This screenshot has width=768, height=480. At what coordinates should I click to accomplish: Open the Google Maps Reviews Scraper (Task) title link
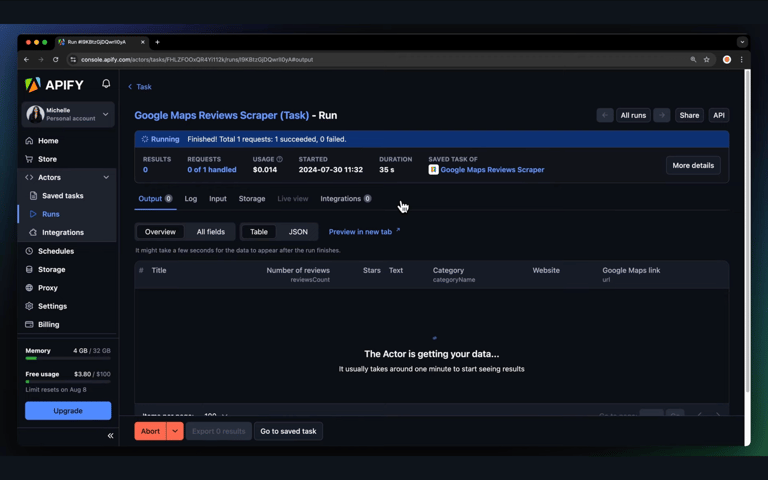point(221,116)
